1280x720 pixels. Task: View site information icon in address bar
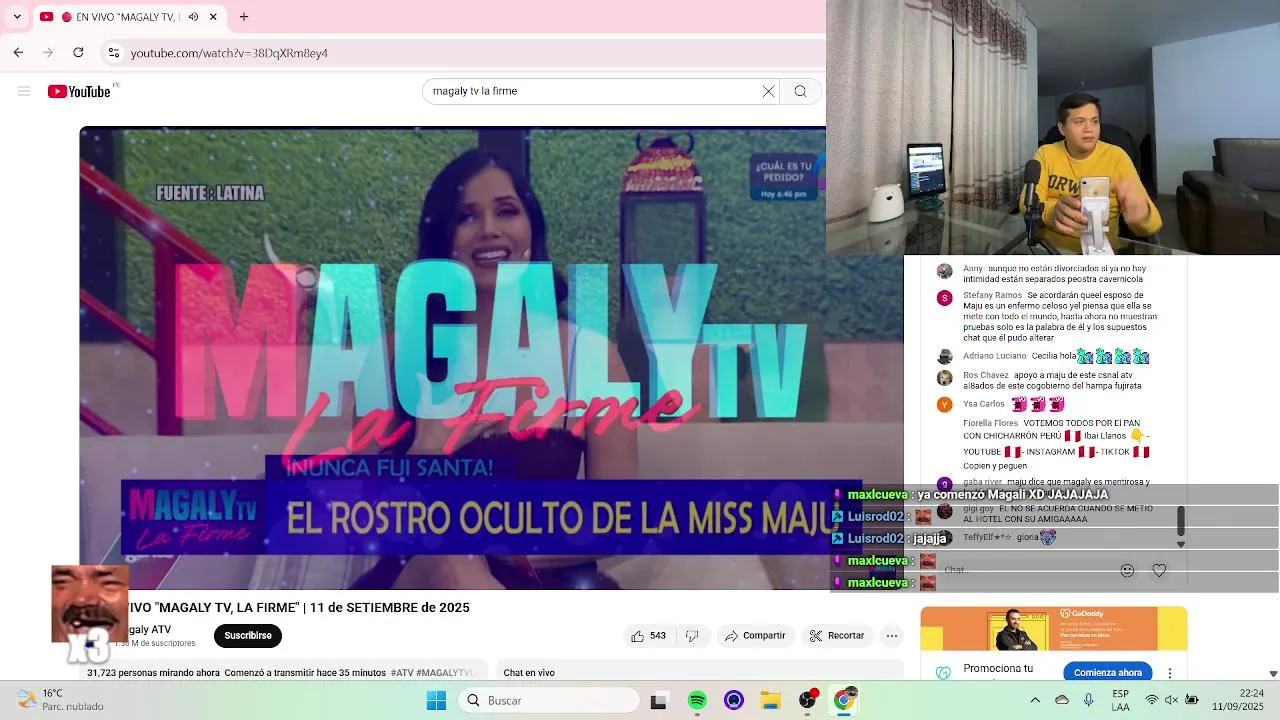[x=114, y=52]
